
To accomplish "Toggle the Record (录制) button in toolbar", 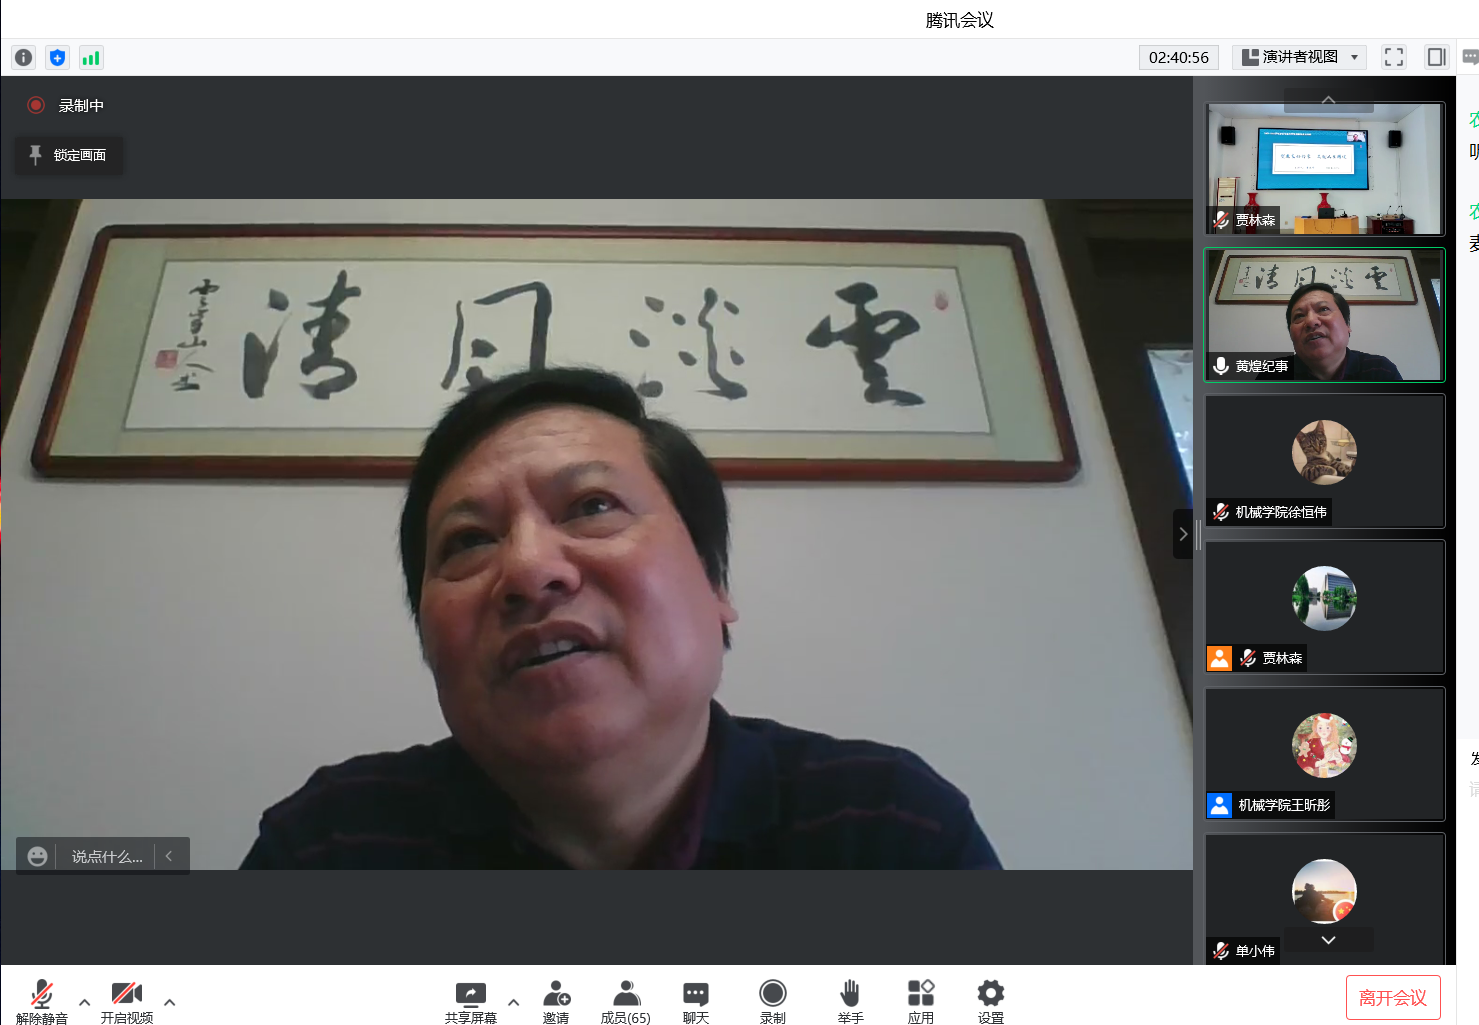I will [x=772, y=1001].
